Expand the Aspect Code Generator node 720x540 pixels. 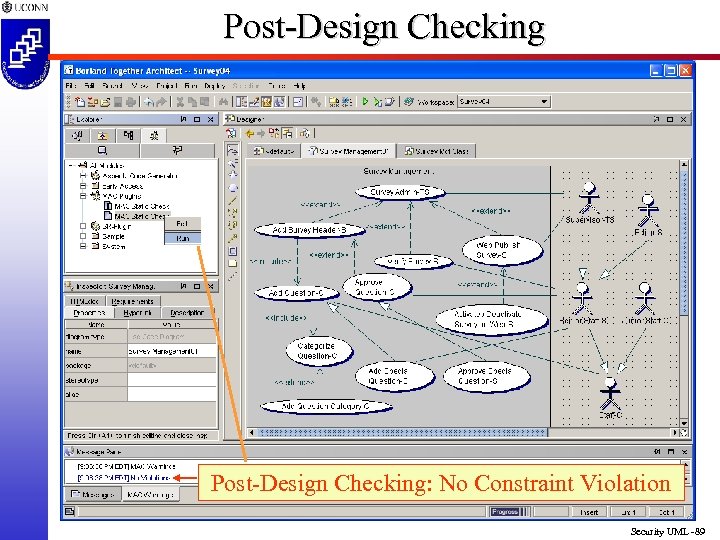tap(83, 175)
